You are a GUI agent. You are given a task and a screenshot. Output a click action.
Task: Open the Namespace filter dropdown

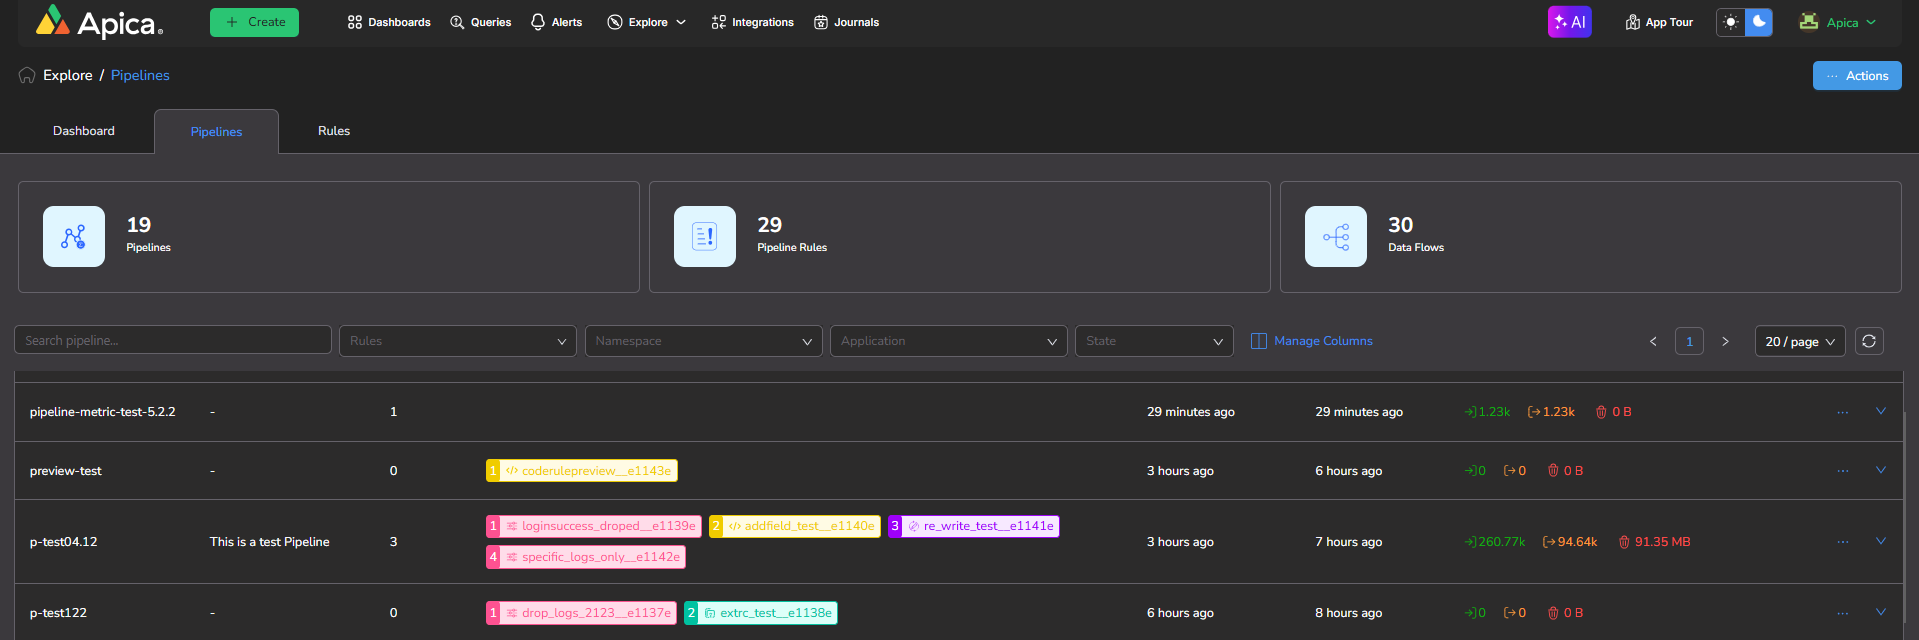point(703,341)
